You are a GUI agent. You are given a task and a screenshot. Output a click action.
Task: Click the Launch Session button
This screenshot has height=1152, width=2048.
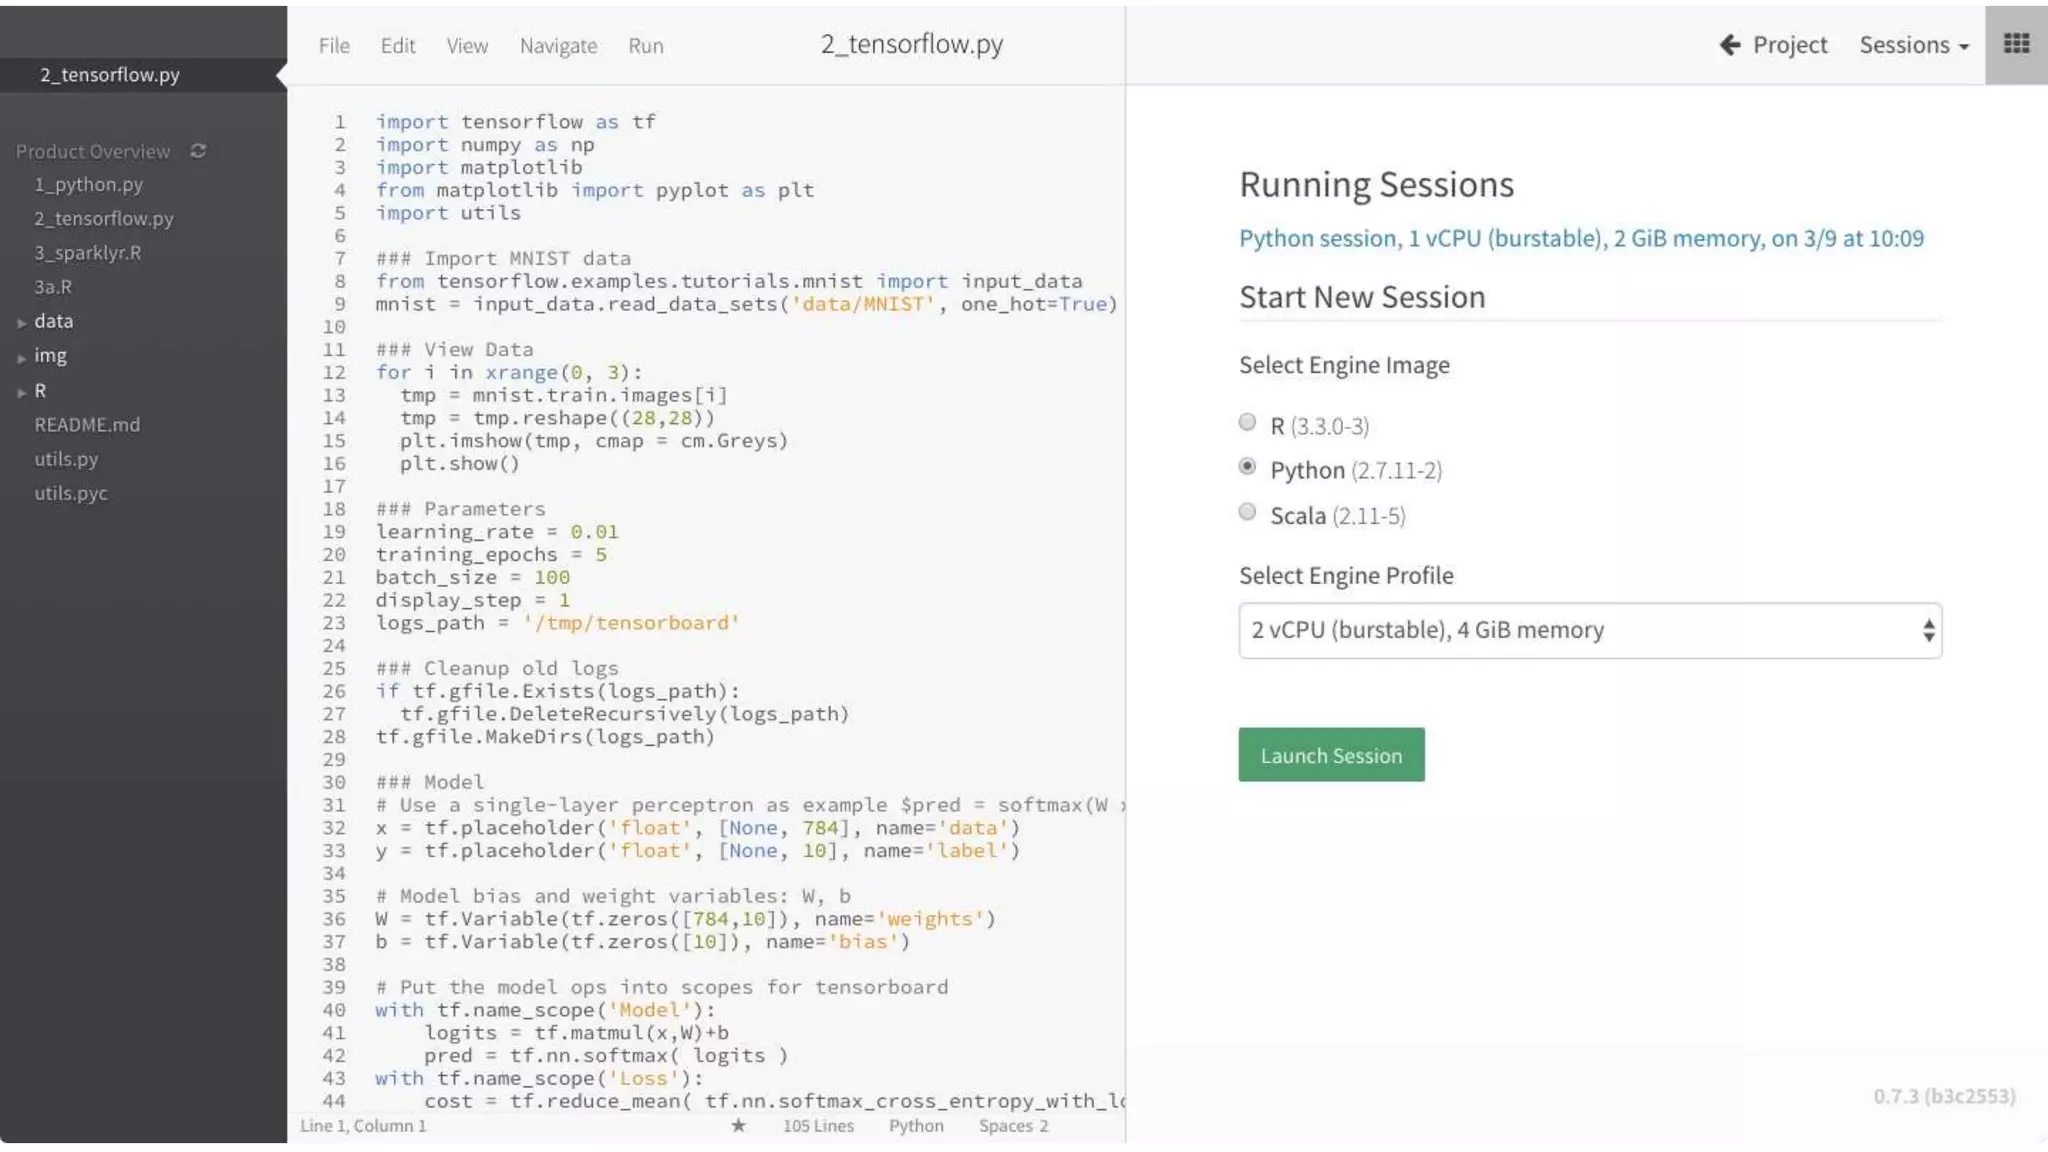(x=1330, y=755)
